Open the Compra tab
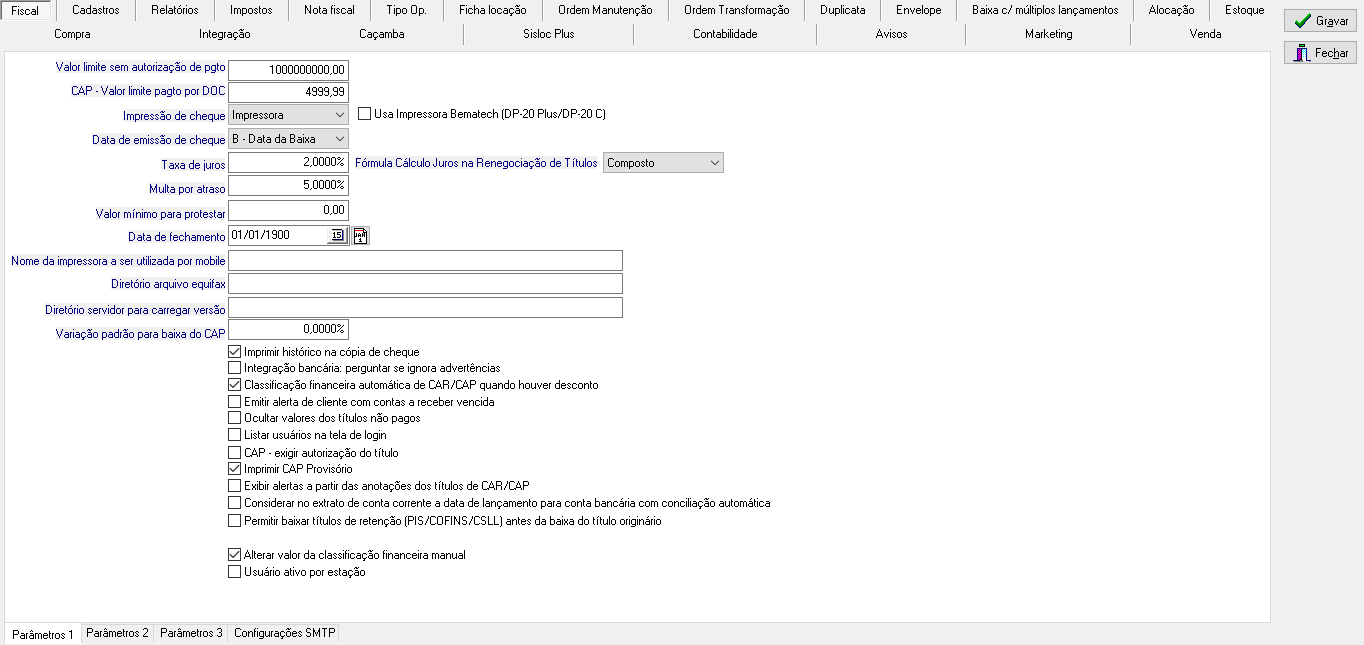Viewport: 1364px width, 645px height. (x=72, y=34)
